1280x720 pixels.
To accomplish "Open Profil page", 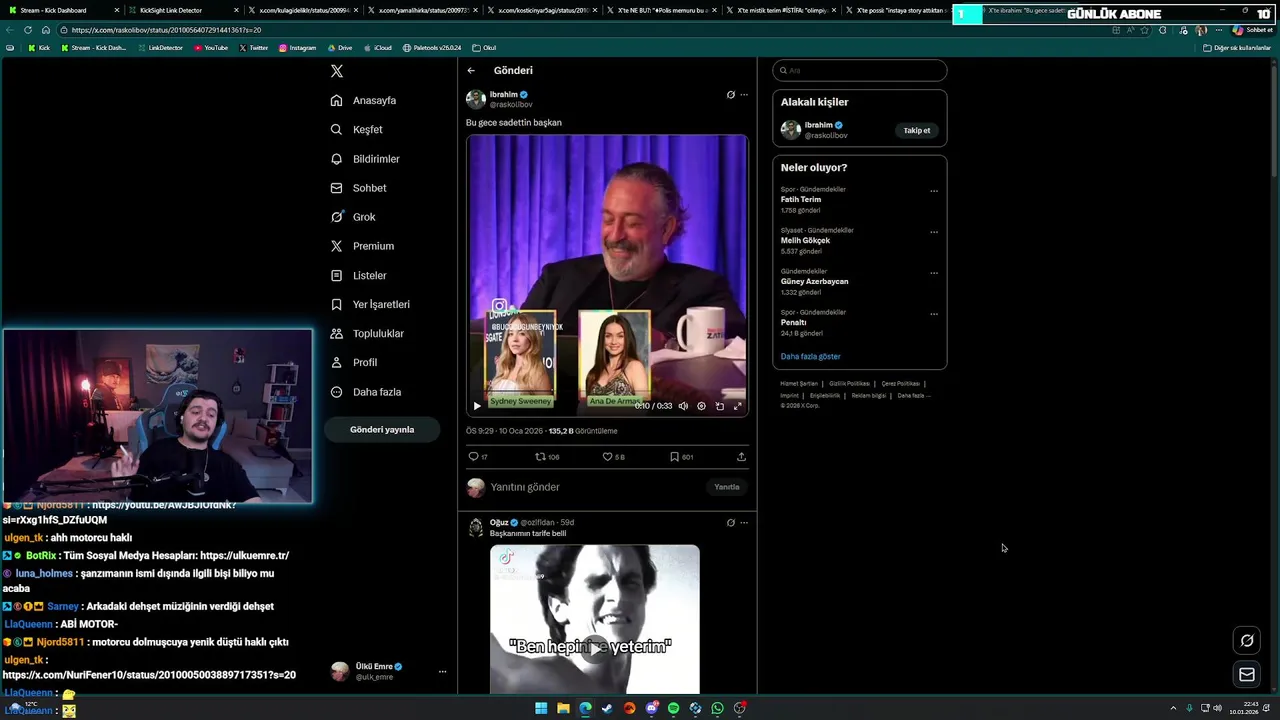I will [x=353, y=362].
